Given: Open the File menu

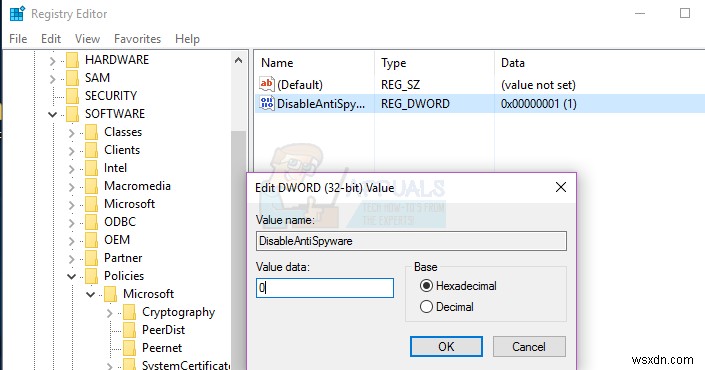Looking at the screenshot, I should [18, 39].
